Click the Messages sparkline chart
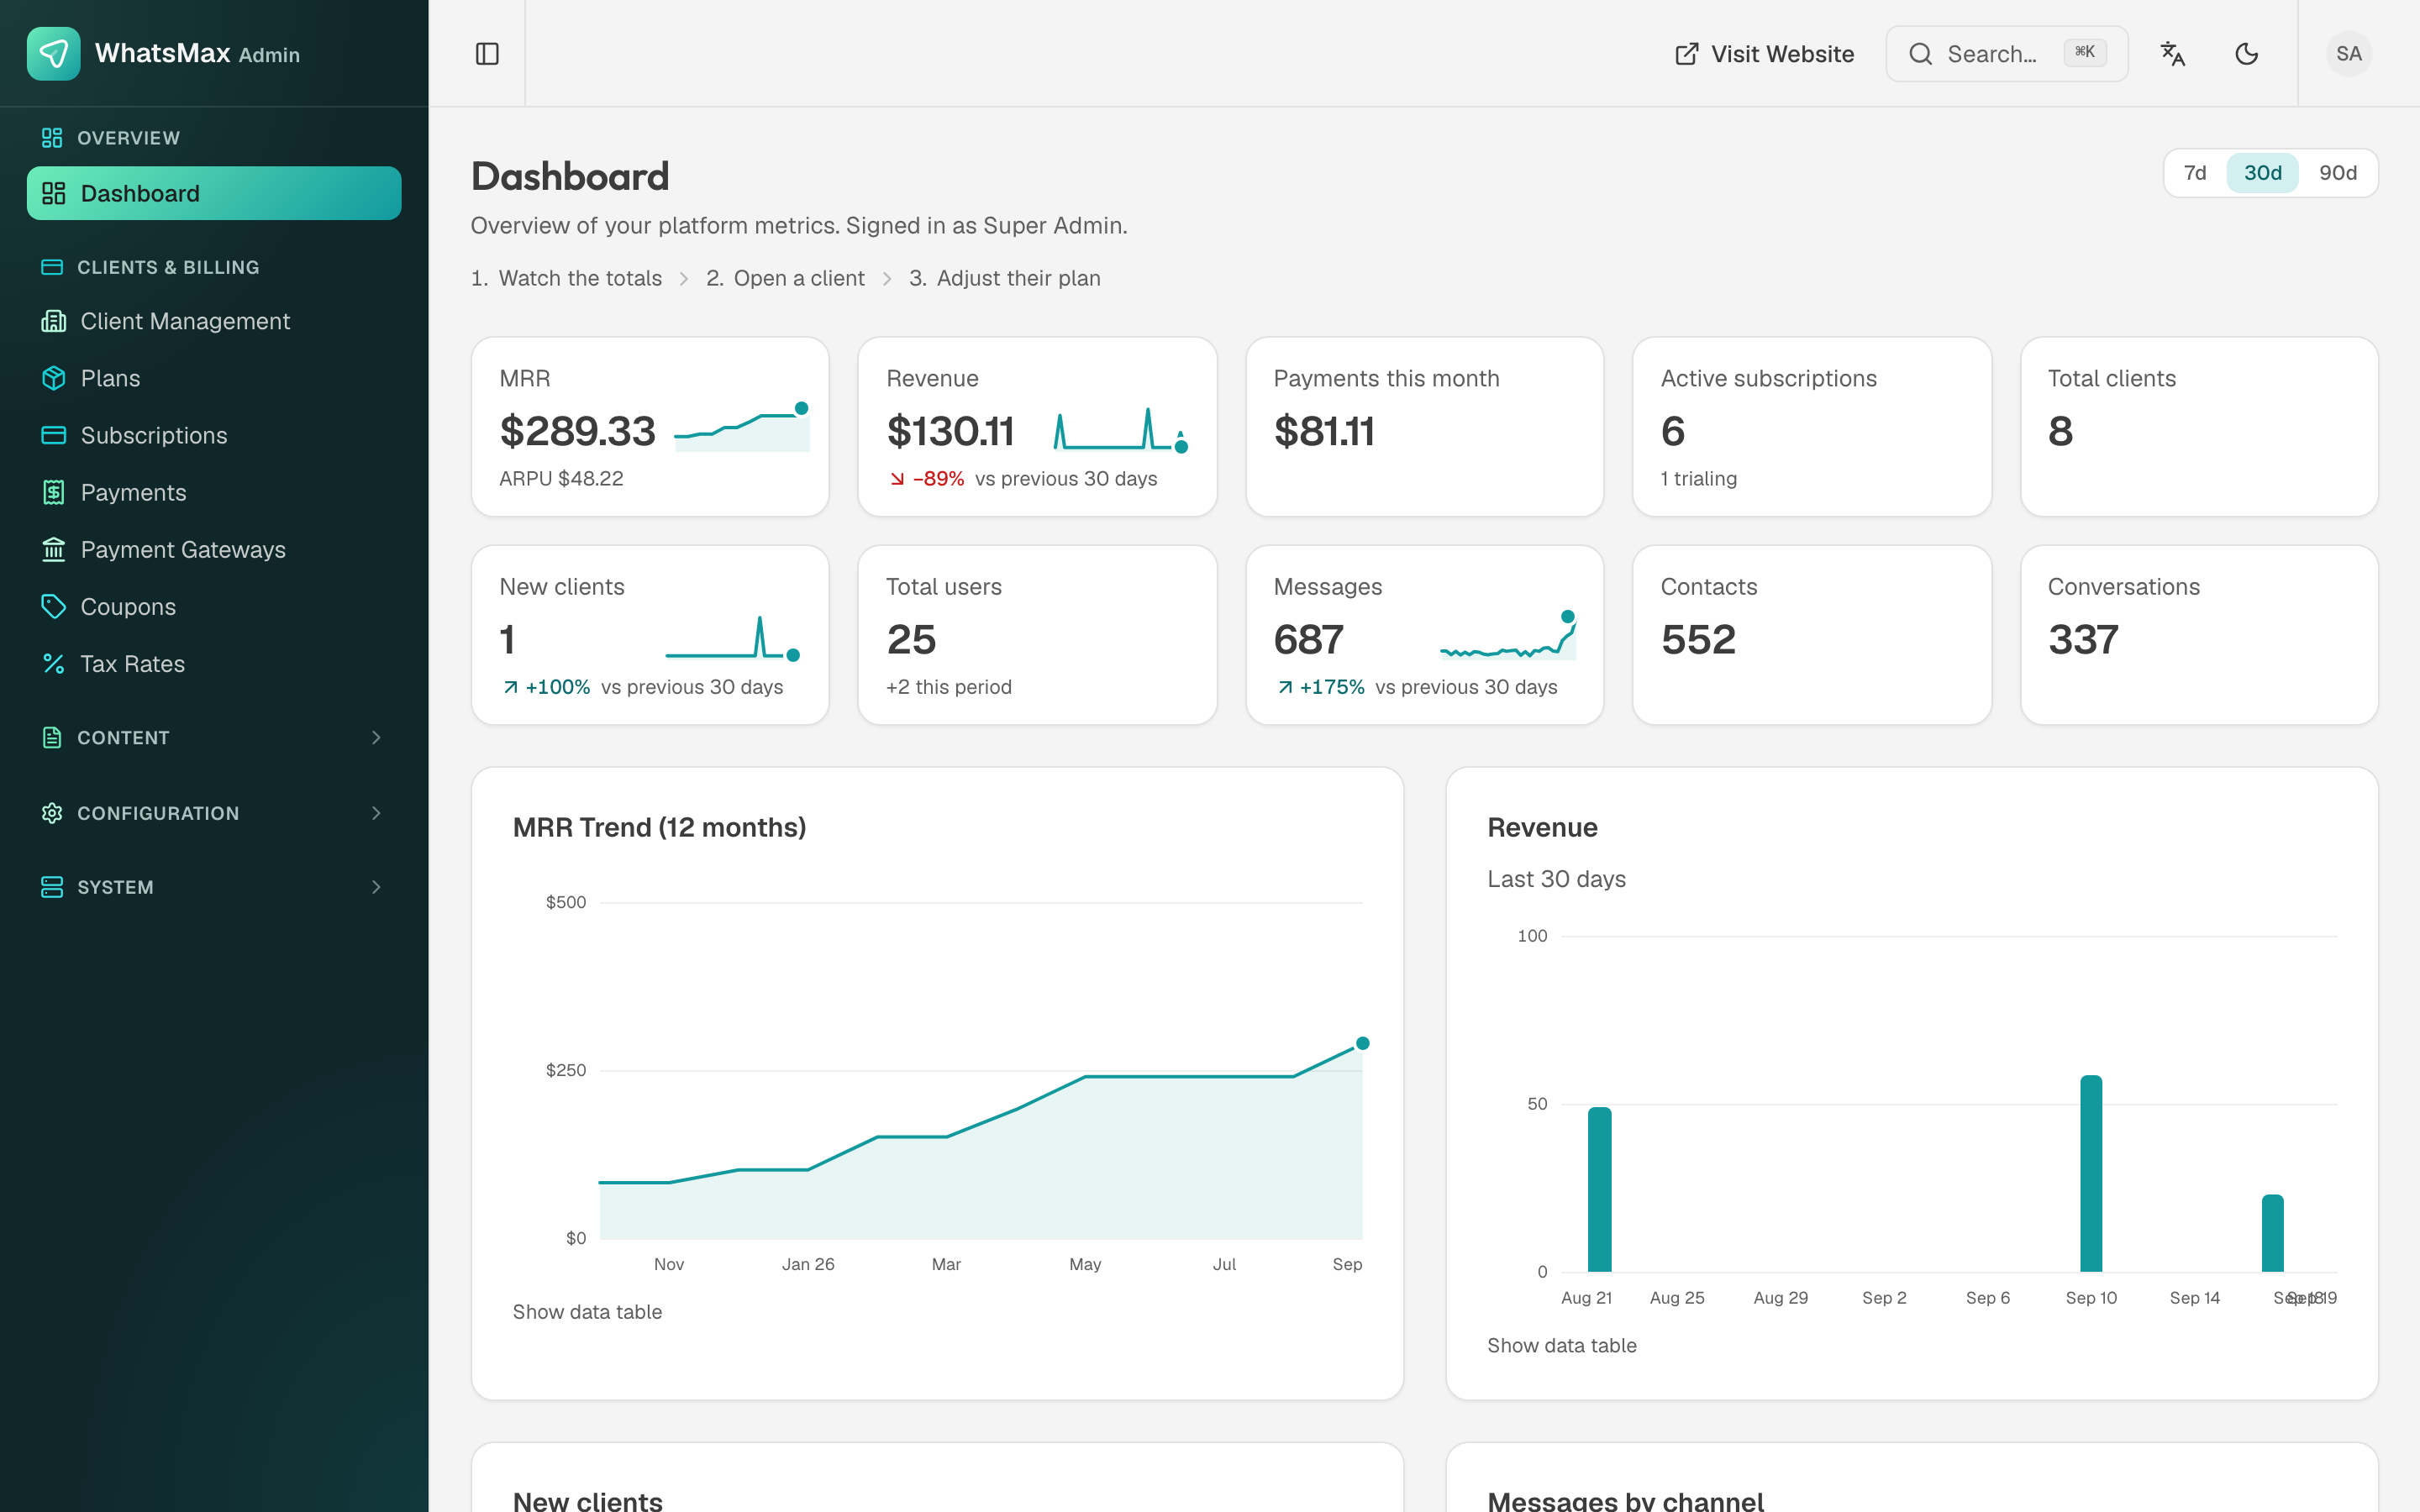This screenshot has height=1512, width=2420. (1508, 635)
